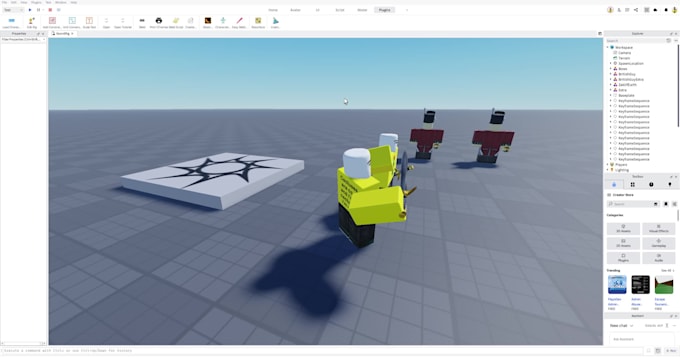This screenshot has height=364, width=680.
Task: Choose the Gameplay category
Action: [x=658, y=243]
